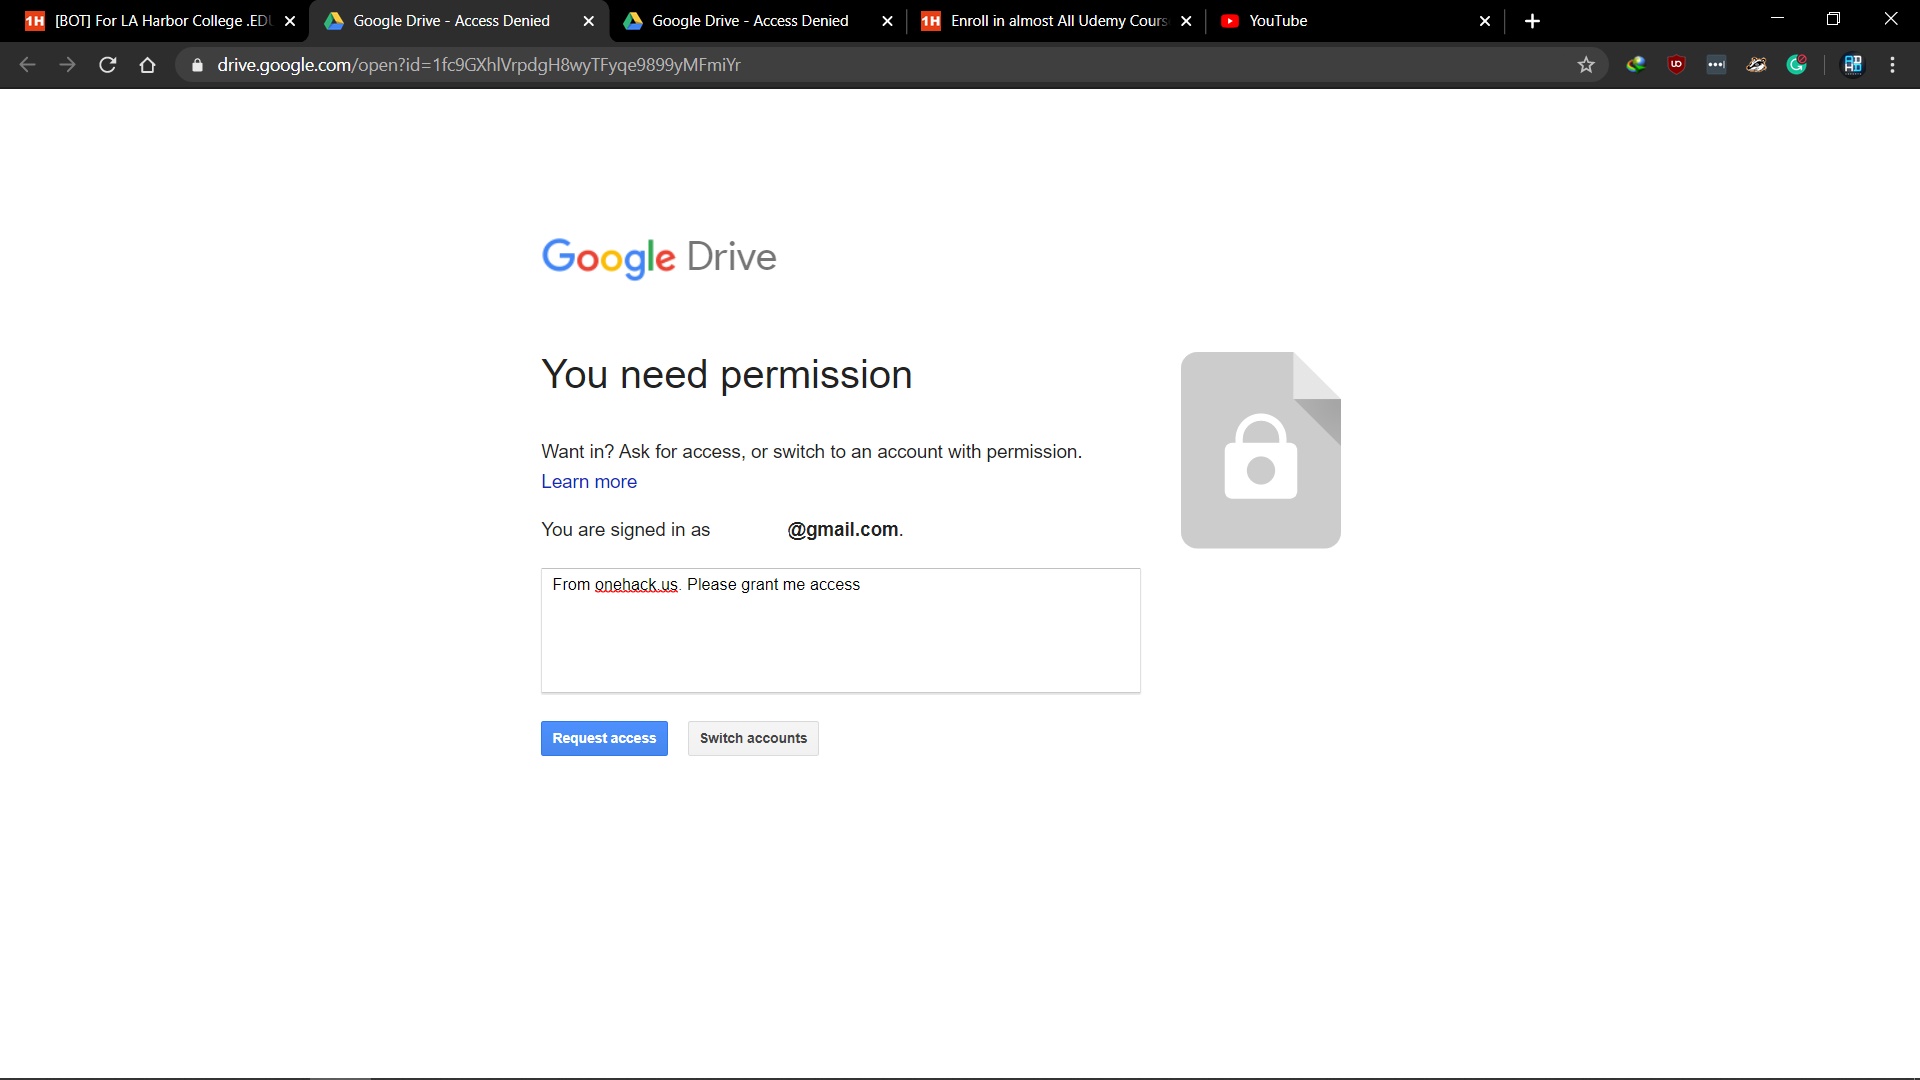Open a new browser tab
Screen dimensions: 1920x1080
(x=1532, y=21)
